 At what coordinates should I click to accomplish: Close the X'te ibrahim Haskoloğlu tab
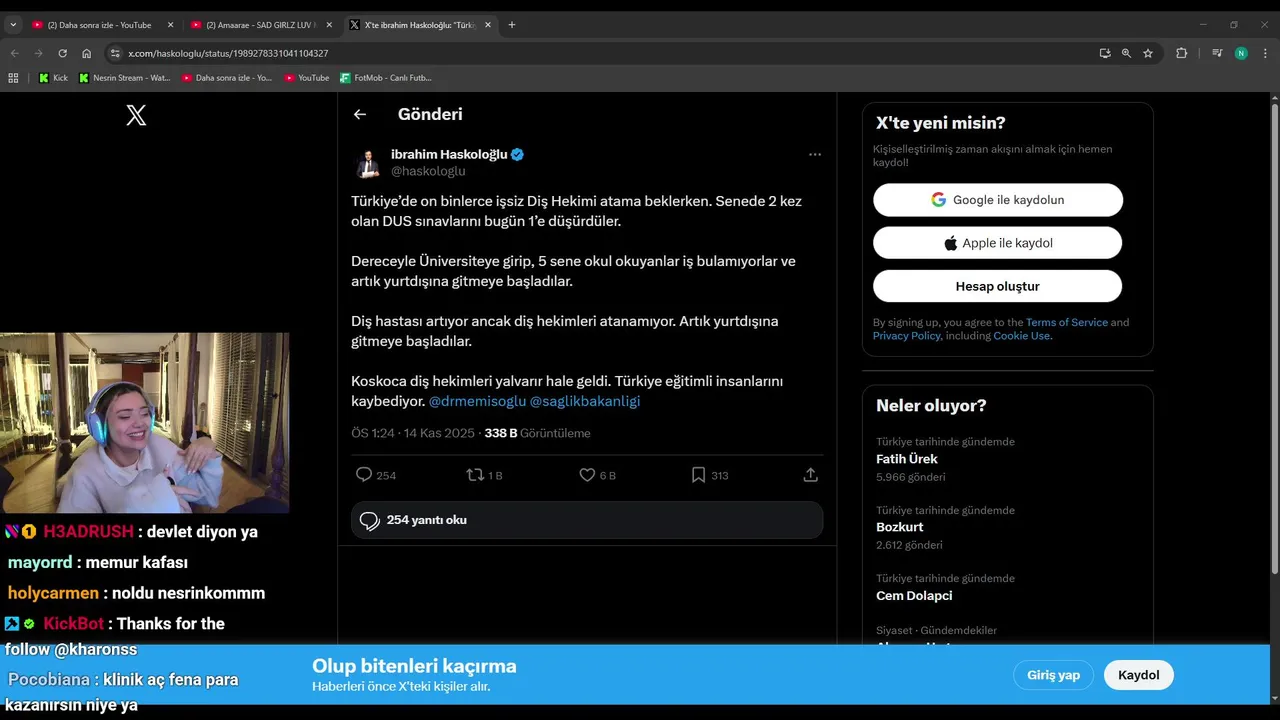tap(488, 25)
